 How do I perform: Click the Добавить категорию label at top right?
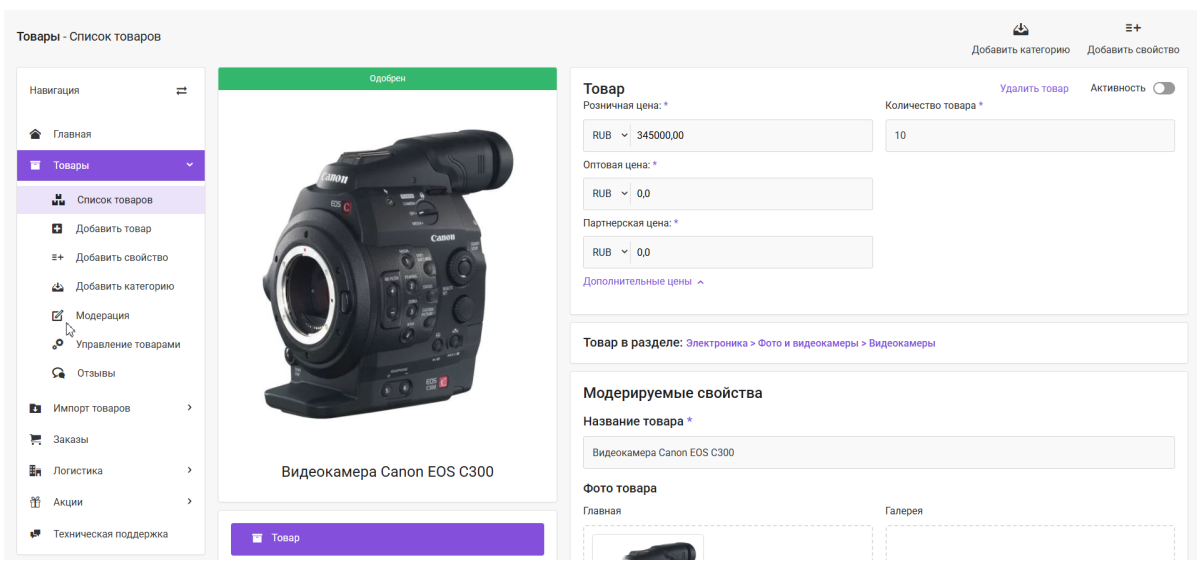[x=1020, y=50]
